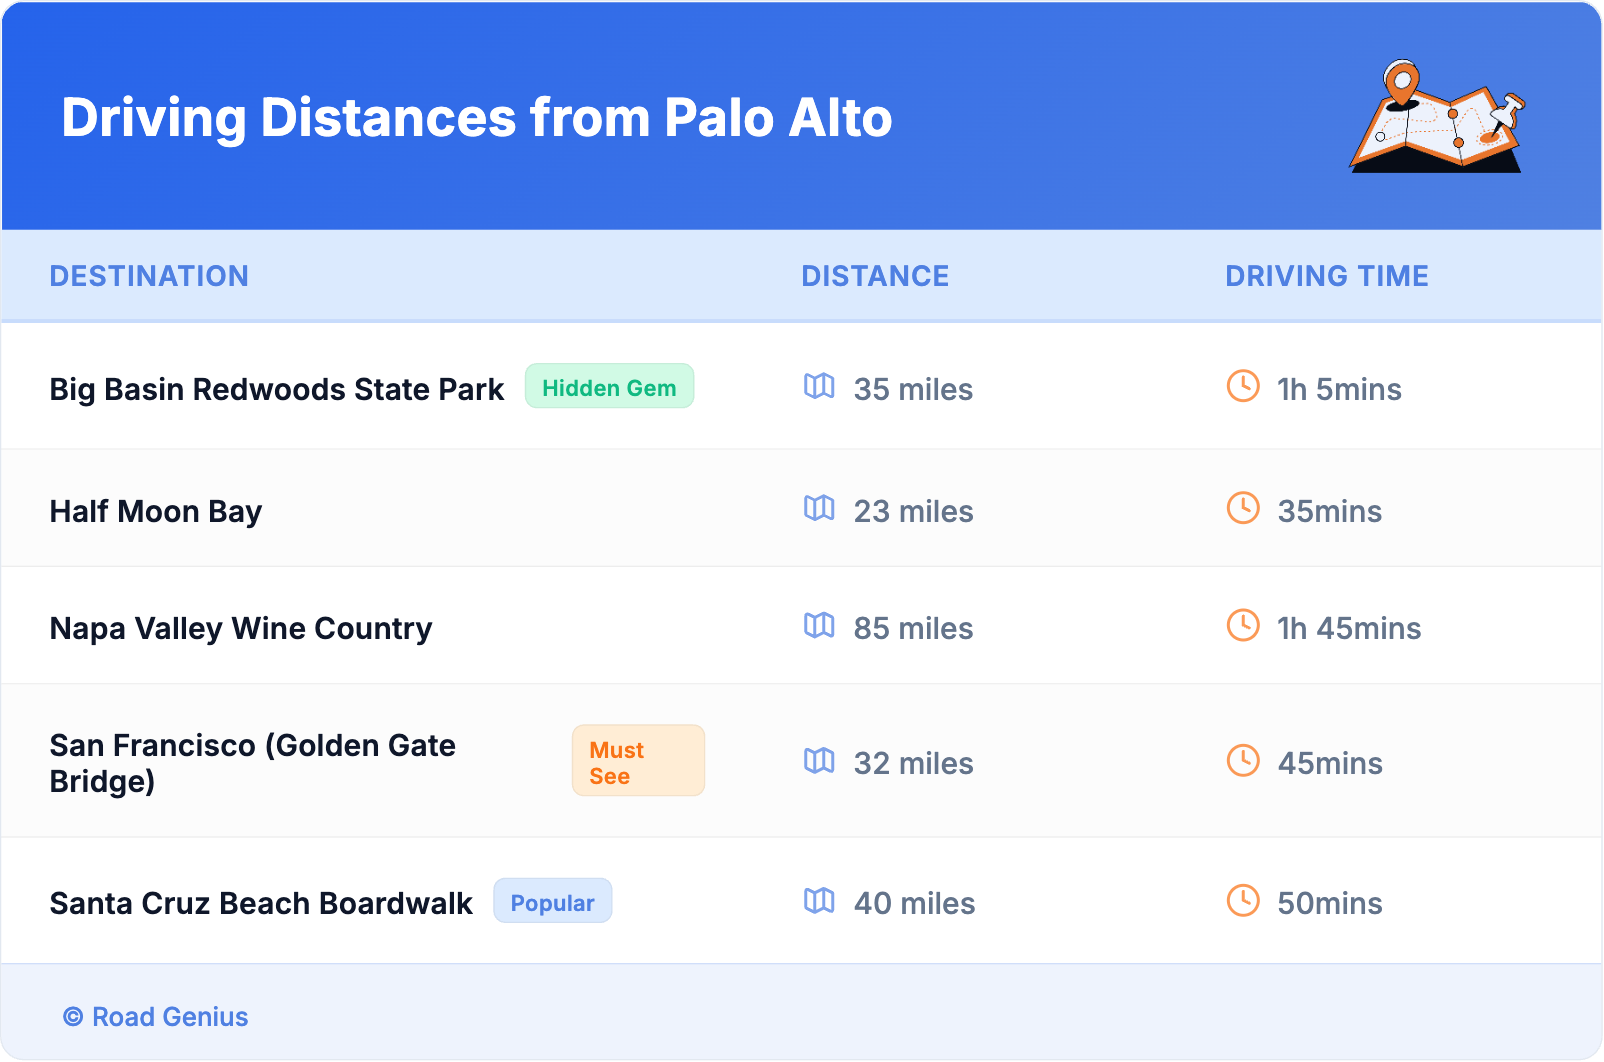Sort by the Destination column header
The height and width of the screenshot is (1062, 1604).
pyautogui.click(x=149, y=276)
